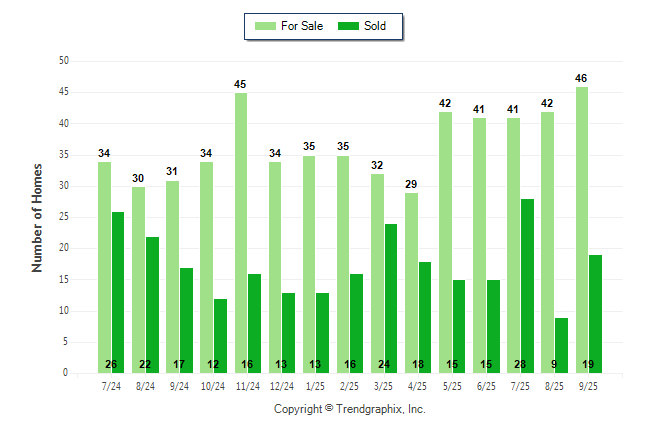646x434 pixels.
Task: Select the 5/25 For Sale bar showing 42
Action: tap(445, 242)
